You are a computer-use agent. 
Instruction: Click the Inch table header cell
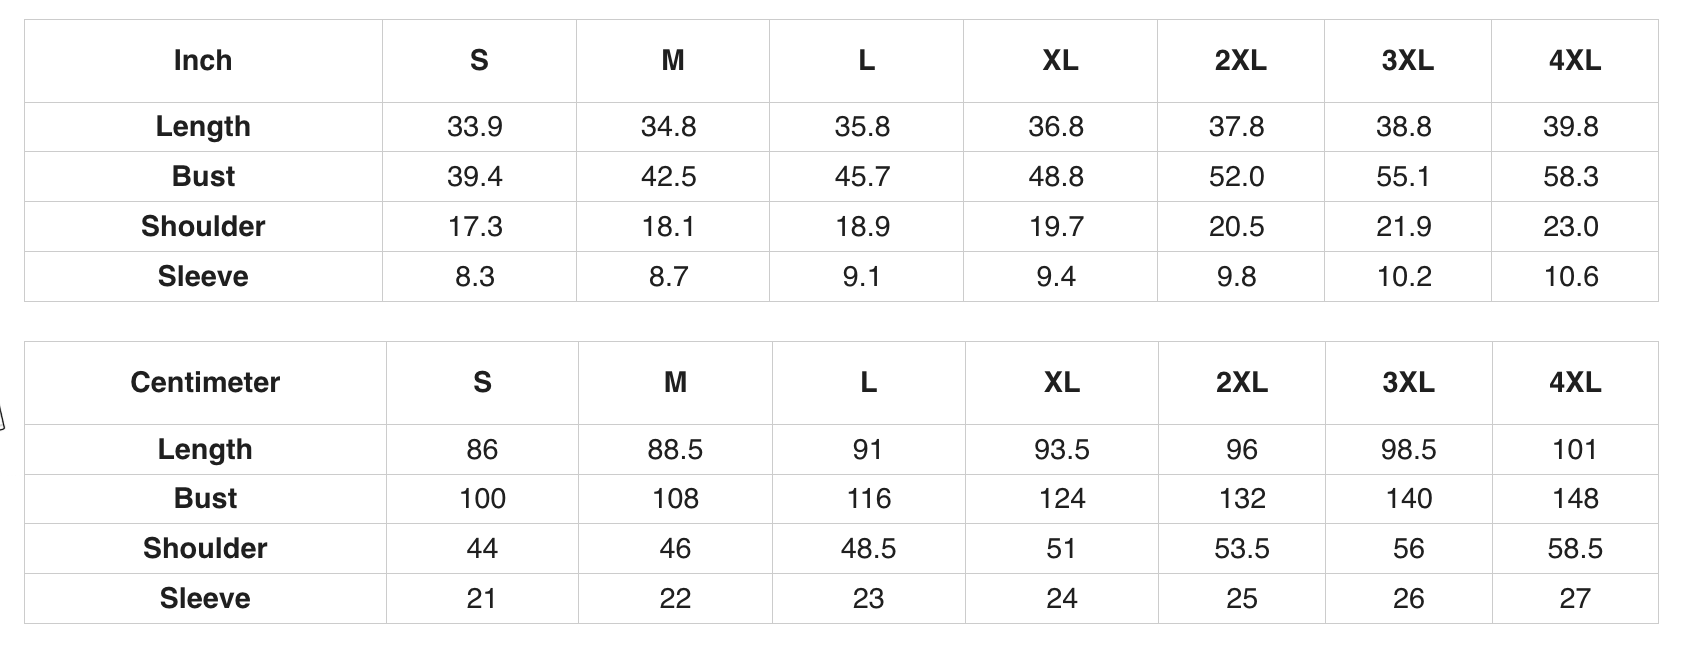(x=203, y=61)
